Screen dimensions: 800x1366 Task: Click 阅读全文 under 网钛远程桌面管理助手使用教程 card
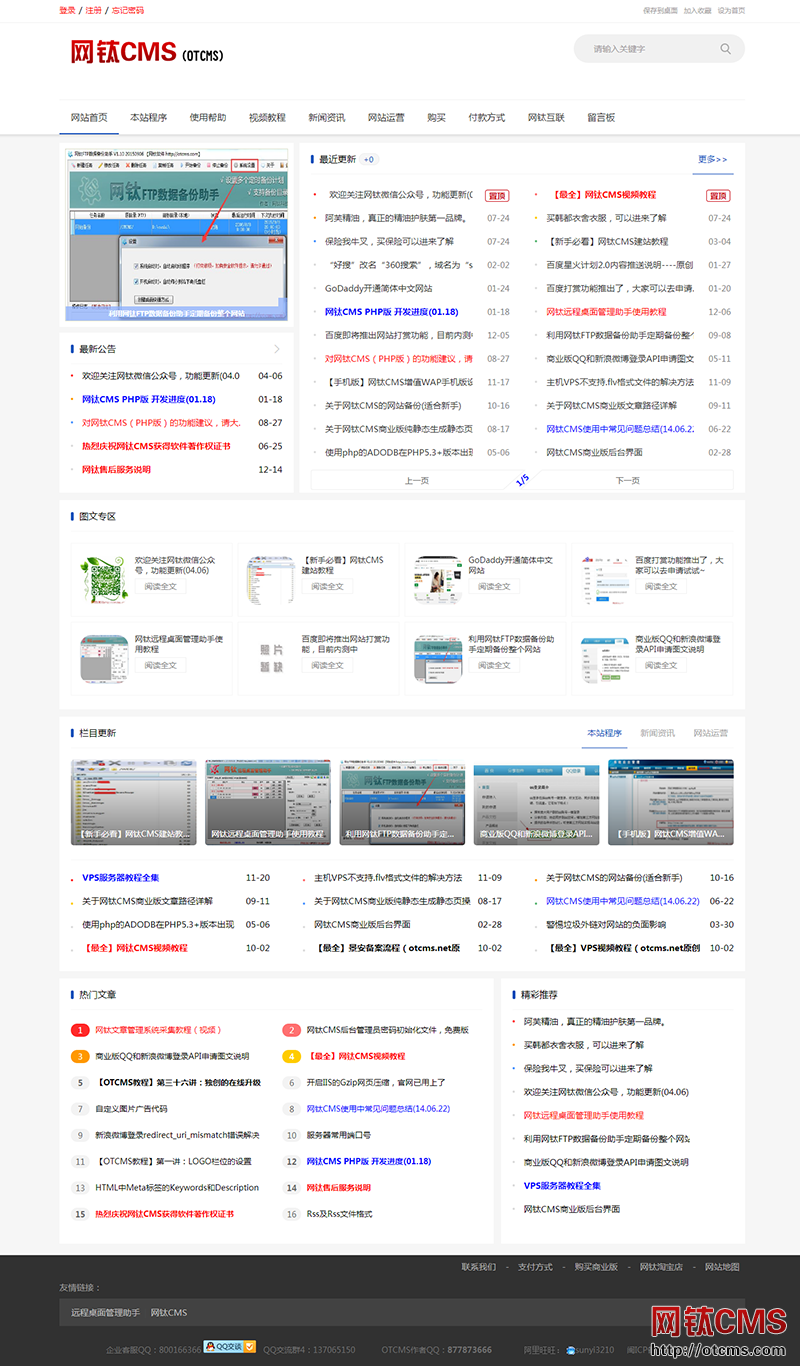click(x=161, y=665)
